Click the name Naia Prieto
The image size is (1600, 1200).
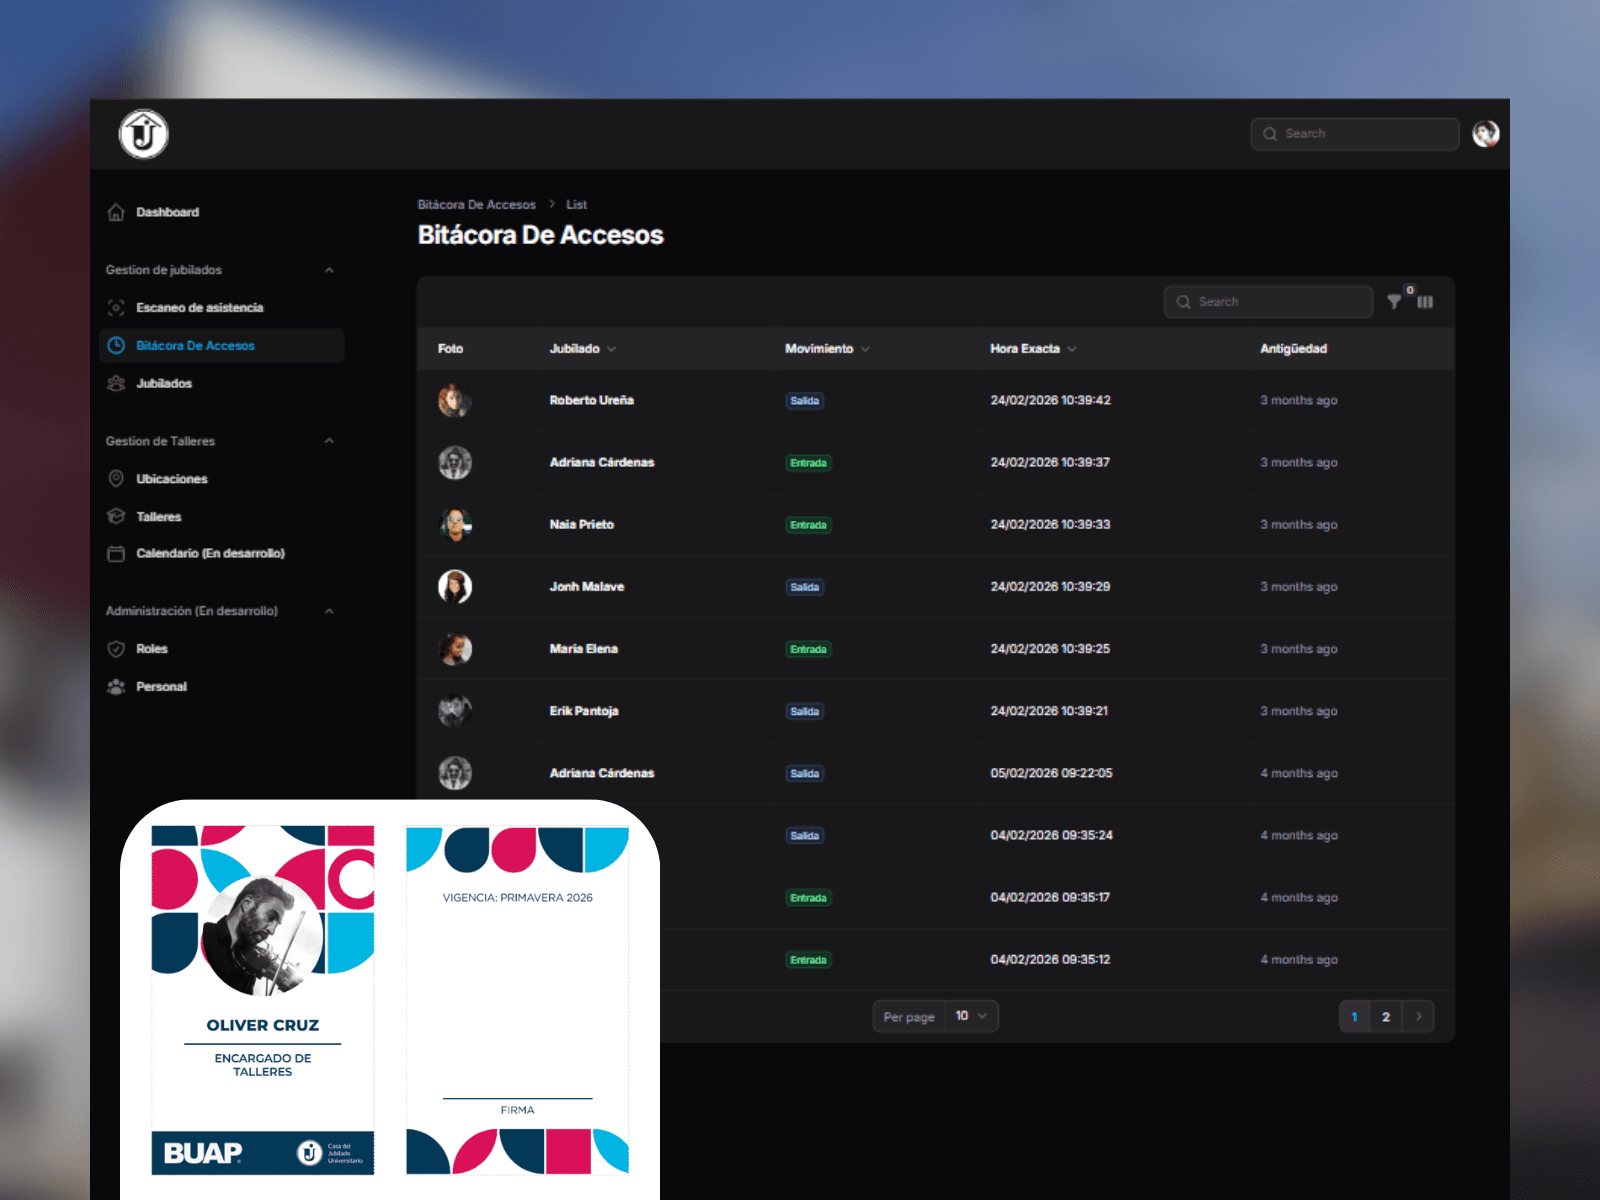[582, 524]
